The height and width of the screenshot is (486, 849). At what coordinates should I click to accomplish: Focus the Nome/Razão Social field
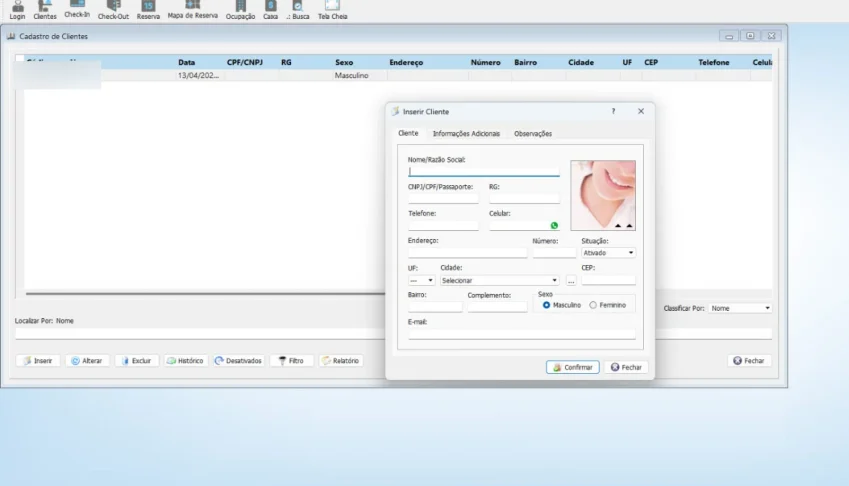point(484,172)
